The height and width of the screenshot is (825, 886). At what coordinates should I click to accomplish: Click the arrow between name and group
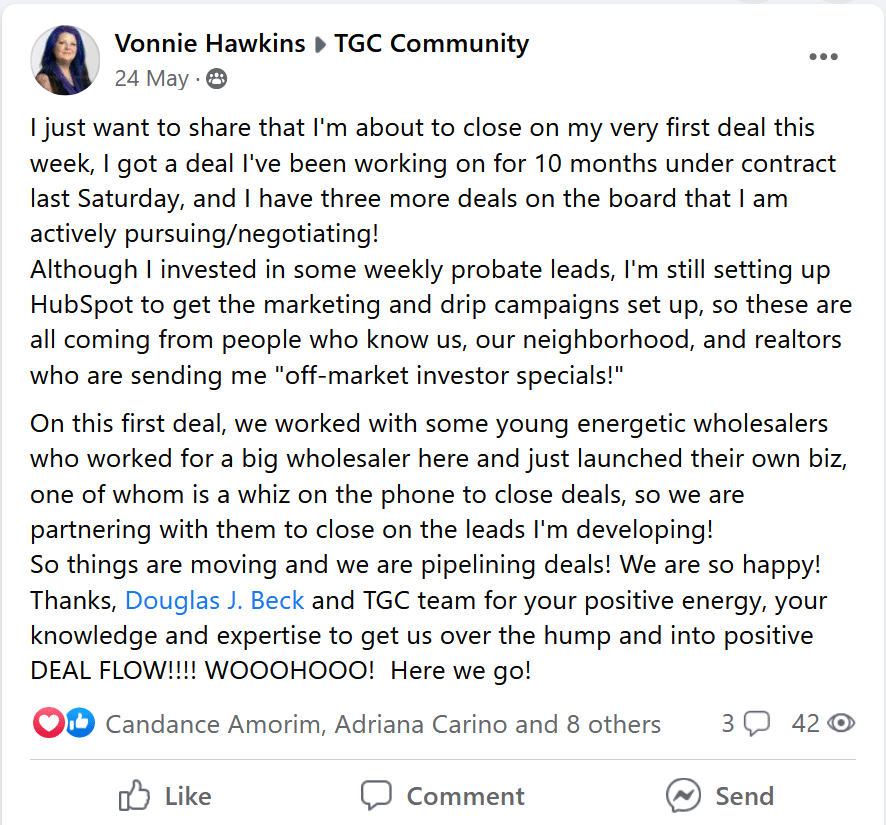click(x=320, y=45)
